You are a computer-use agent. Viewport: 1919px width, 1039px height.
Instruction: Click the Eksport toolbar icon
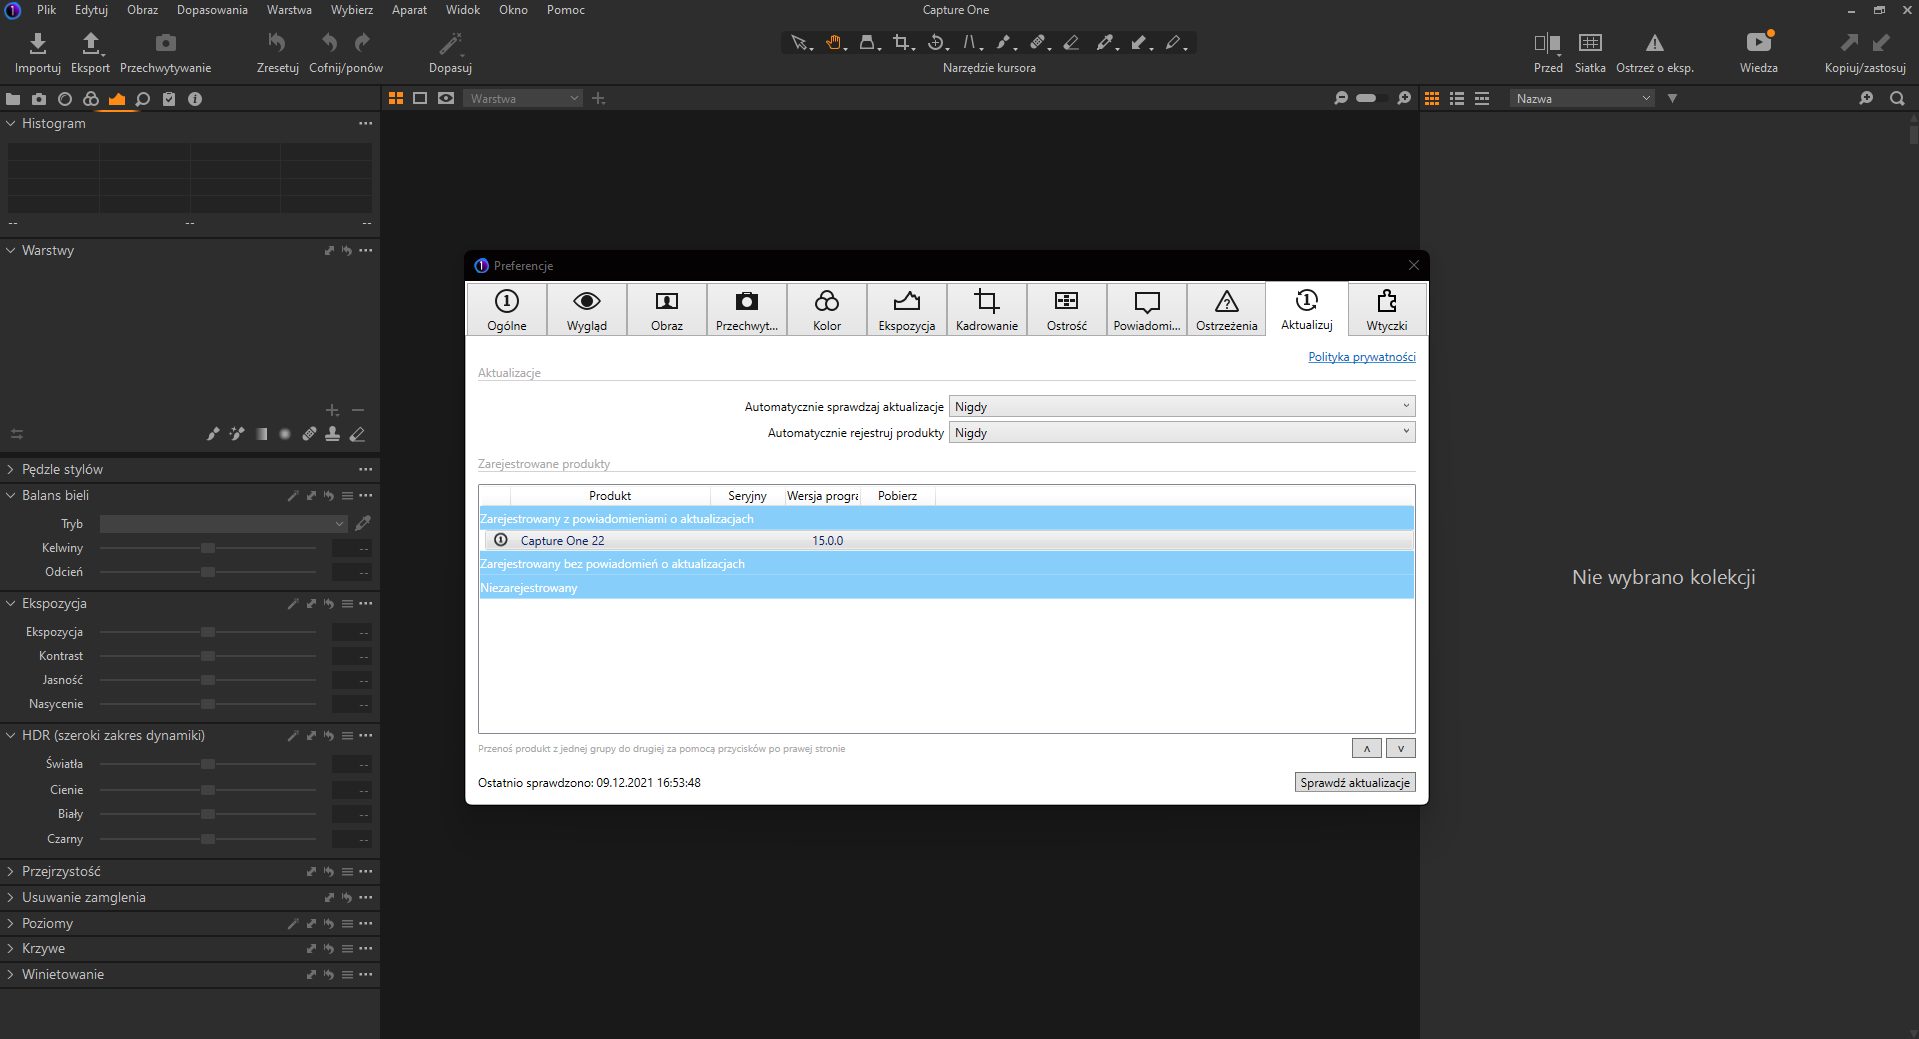90,43
